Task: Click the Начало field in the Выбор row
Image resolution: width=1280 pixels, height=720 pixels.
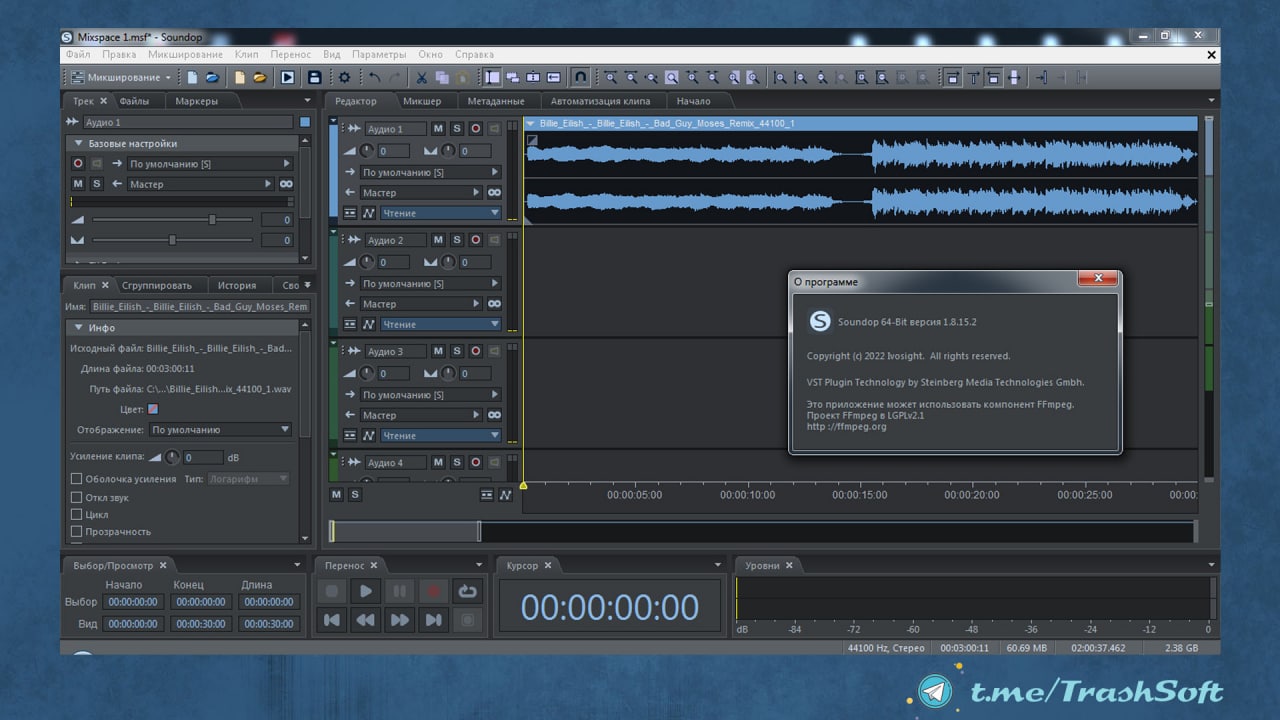Action: click(x=133, y=602)
